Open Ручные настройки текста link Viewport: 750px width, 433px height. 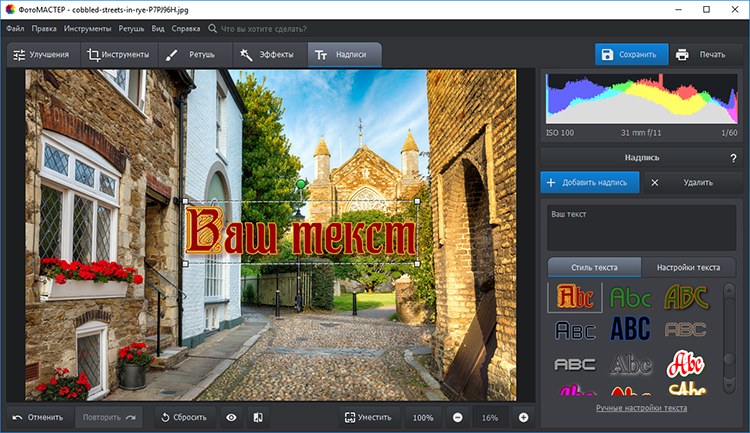pos(641,408)
